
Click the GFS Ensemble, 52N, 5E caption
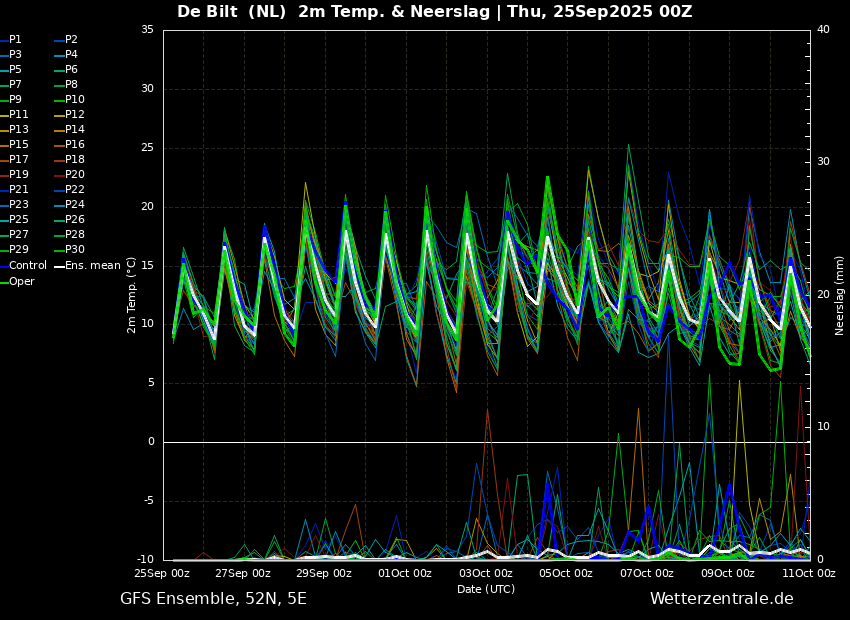pos(213,599)
